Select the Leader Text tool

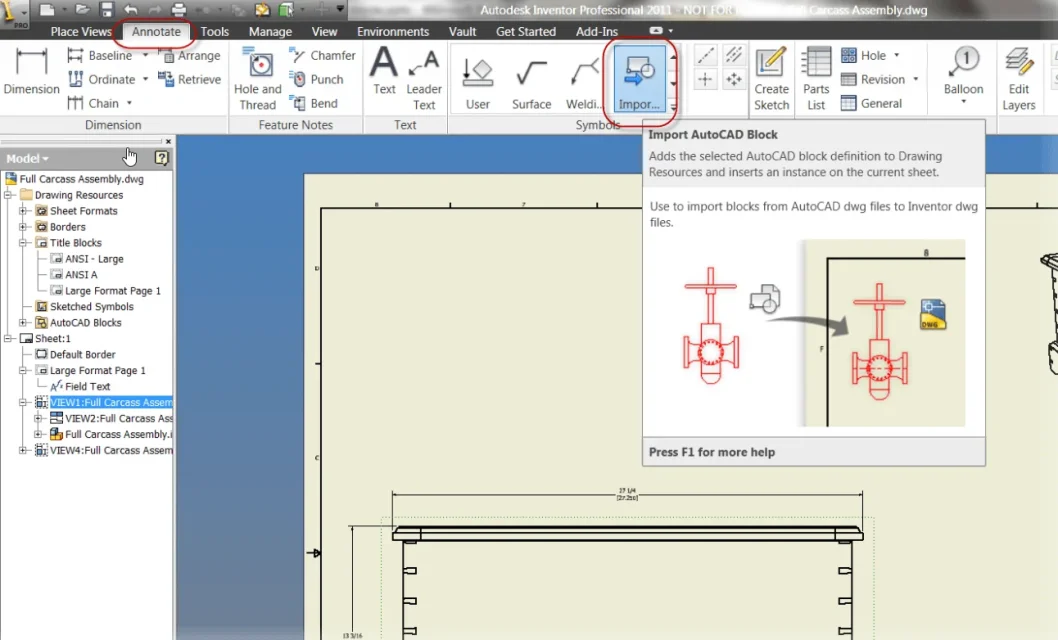(424, 79)
